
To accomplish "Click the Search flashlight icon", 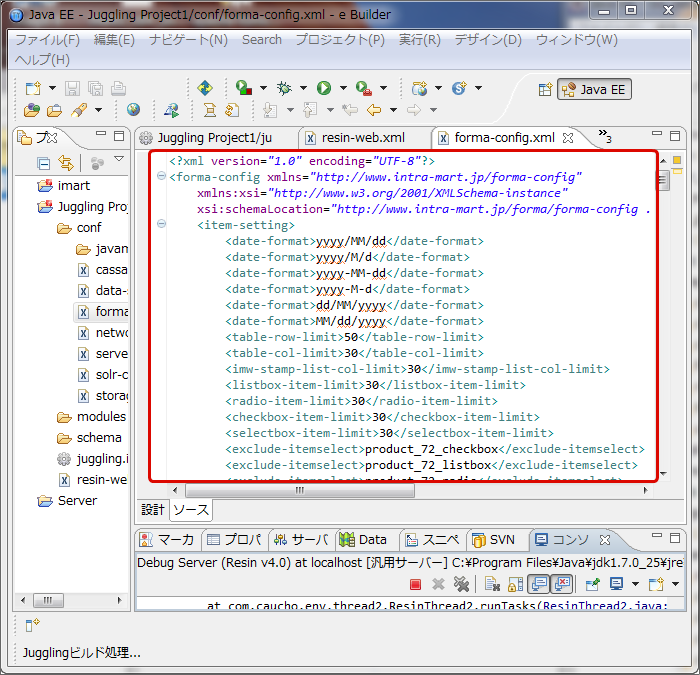I will pyautogui.click(x=79, y=110).
